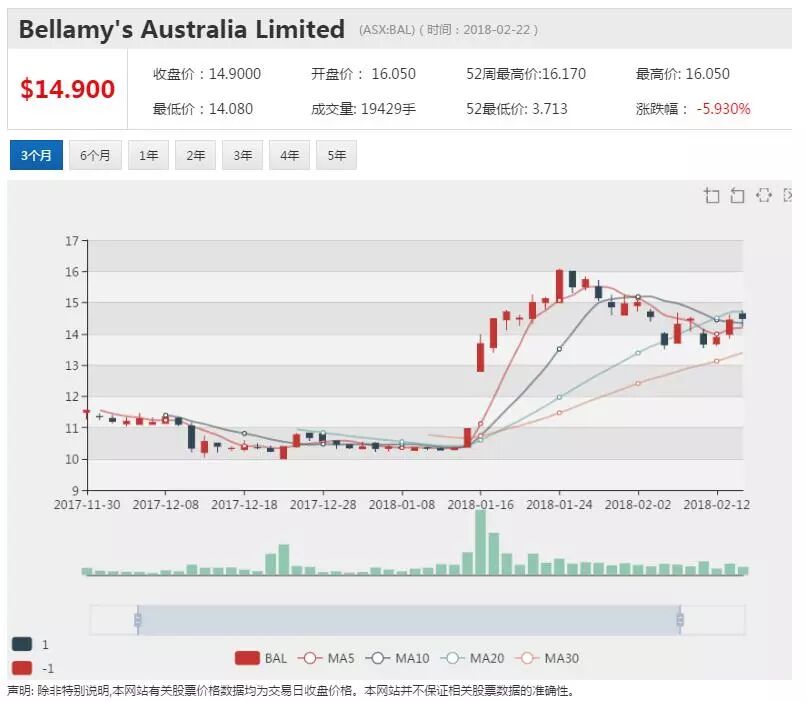The image size is (806, 702).
Task: Click the zoom reset back icon
Action: [x=737, y=195]
